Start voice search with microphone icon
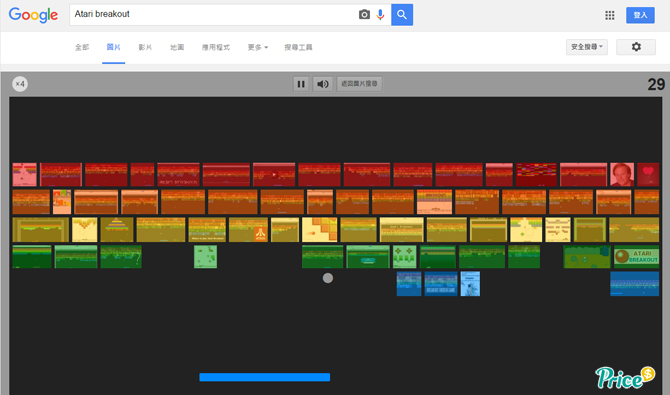 click(x=380, y=15)
